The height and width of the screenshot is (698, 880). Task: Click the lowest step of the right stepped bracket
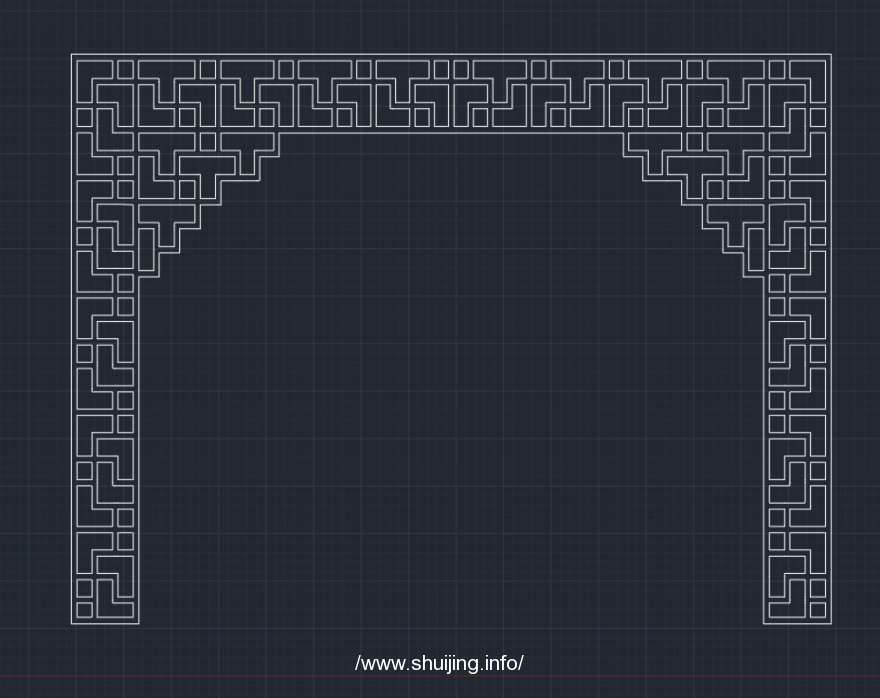753,277
